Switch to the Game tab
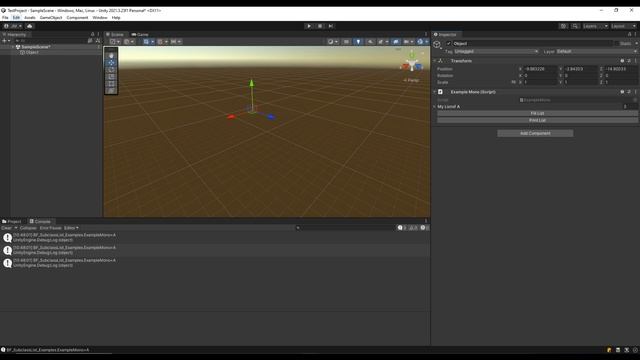Viewport: 640px width, 360px height. click(x=140, y=35)
